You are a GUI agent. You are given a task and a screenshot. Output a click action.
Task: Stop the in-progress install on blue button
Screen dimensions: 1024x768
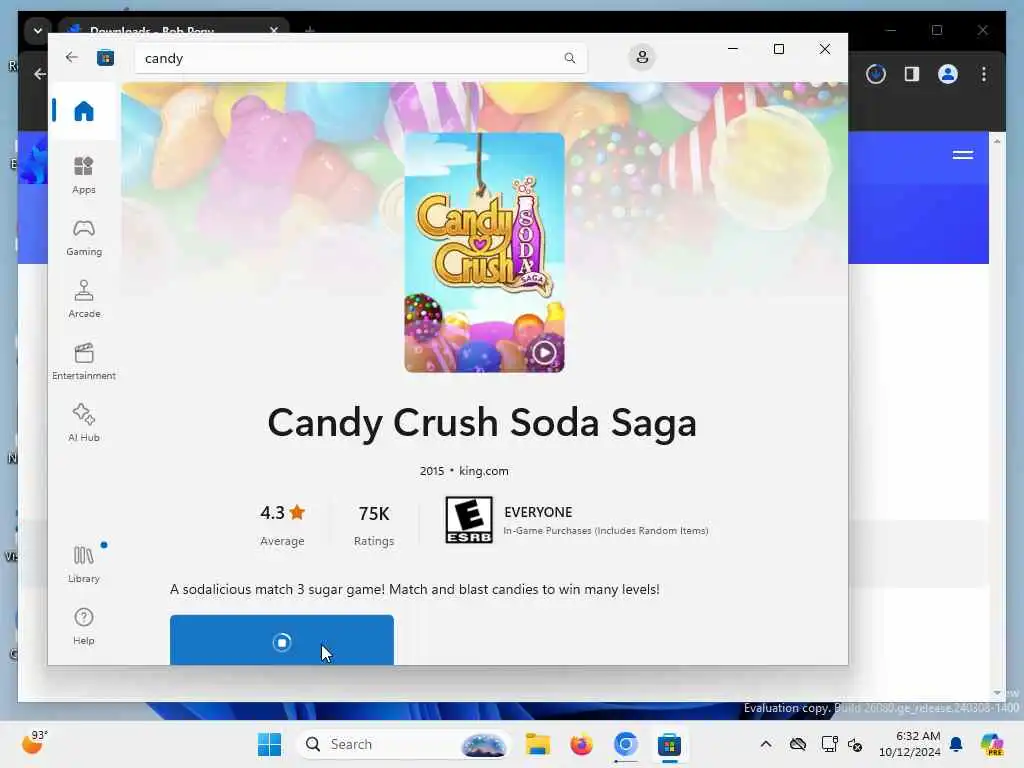click(281, 640)
